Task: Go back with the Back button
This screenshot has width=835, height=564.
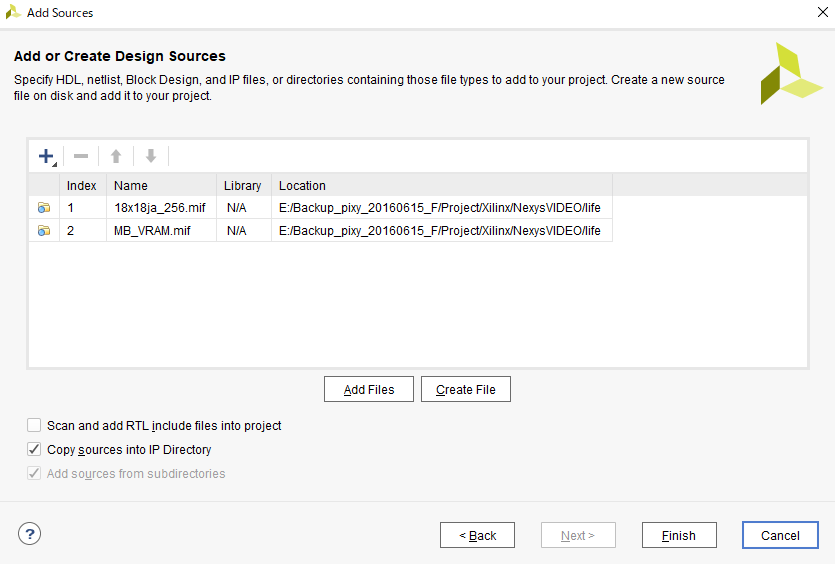Action: pyautogui.click(x=478, y=535)
